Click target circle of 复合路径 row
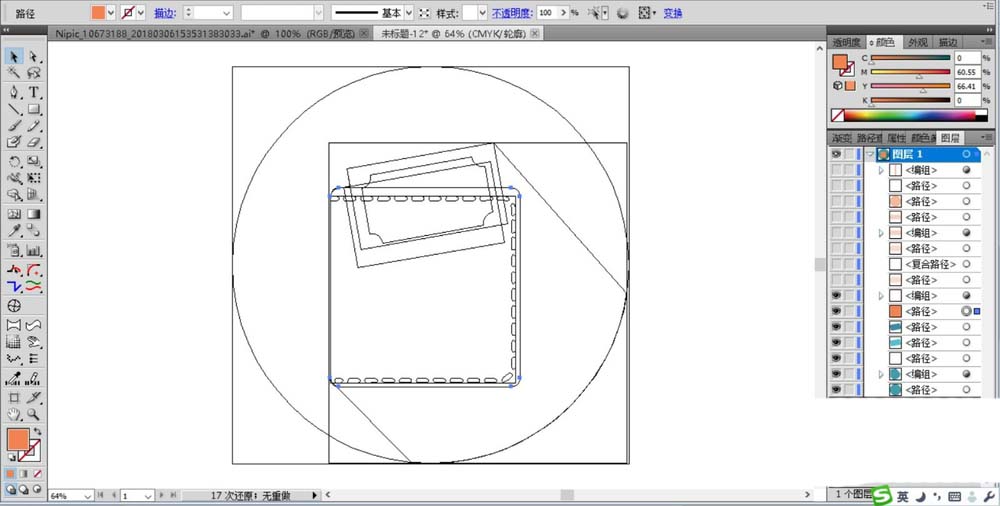Image resolution: width=1000 pixels, height=506 pixels. pyautogui.click(x=966, y=264)
